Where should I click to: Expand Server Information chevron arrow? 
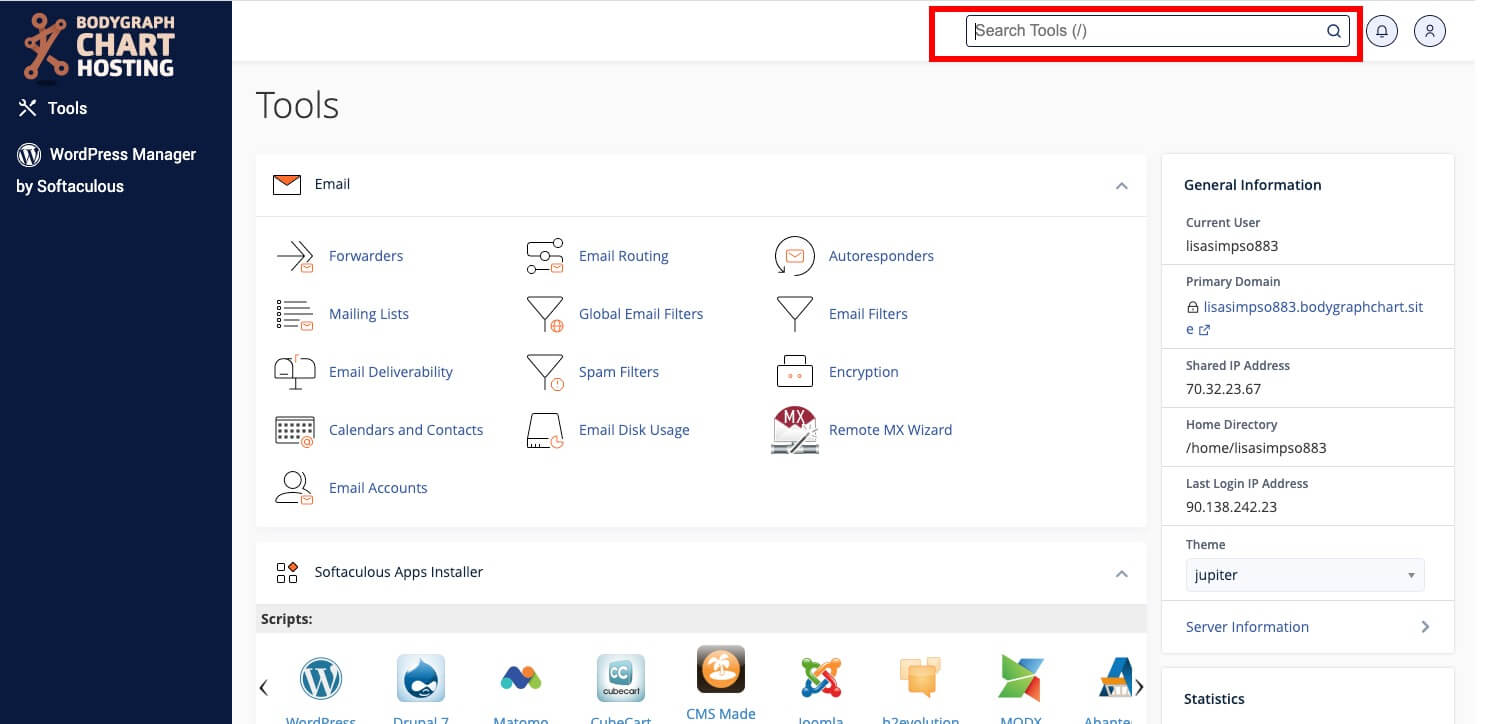[x=1425, y=627]
